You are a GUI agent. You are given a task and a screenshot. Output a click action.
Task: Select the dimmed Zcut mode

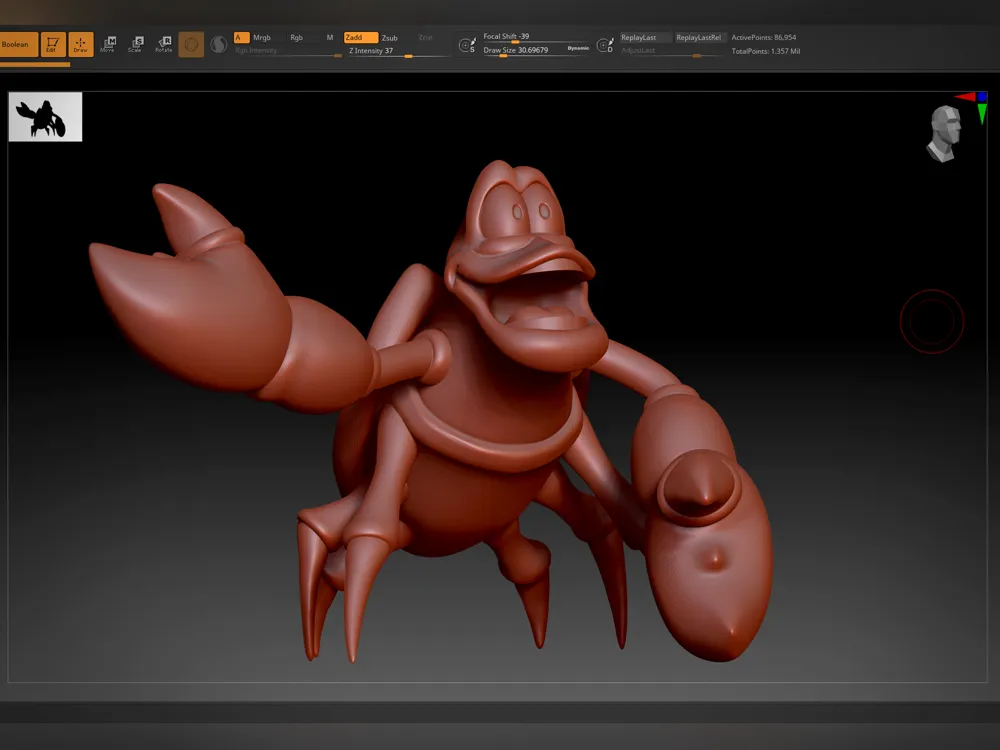[x=425, y=38]
